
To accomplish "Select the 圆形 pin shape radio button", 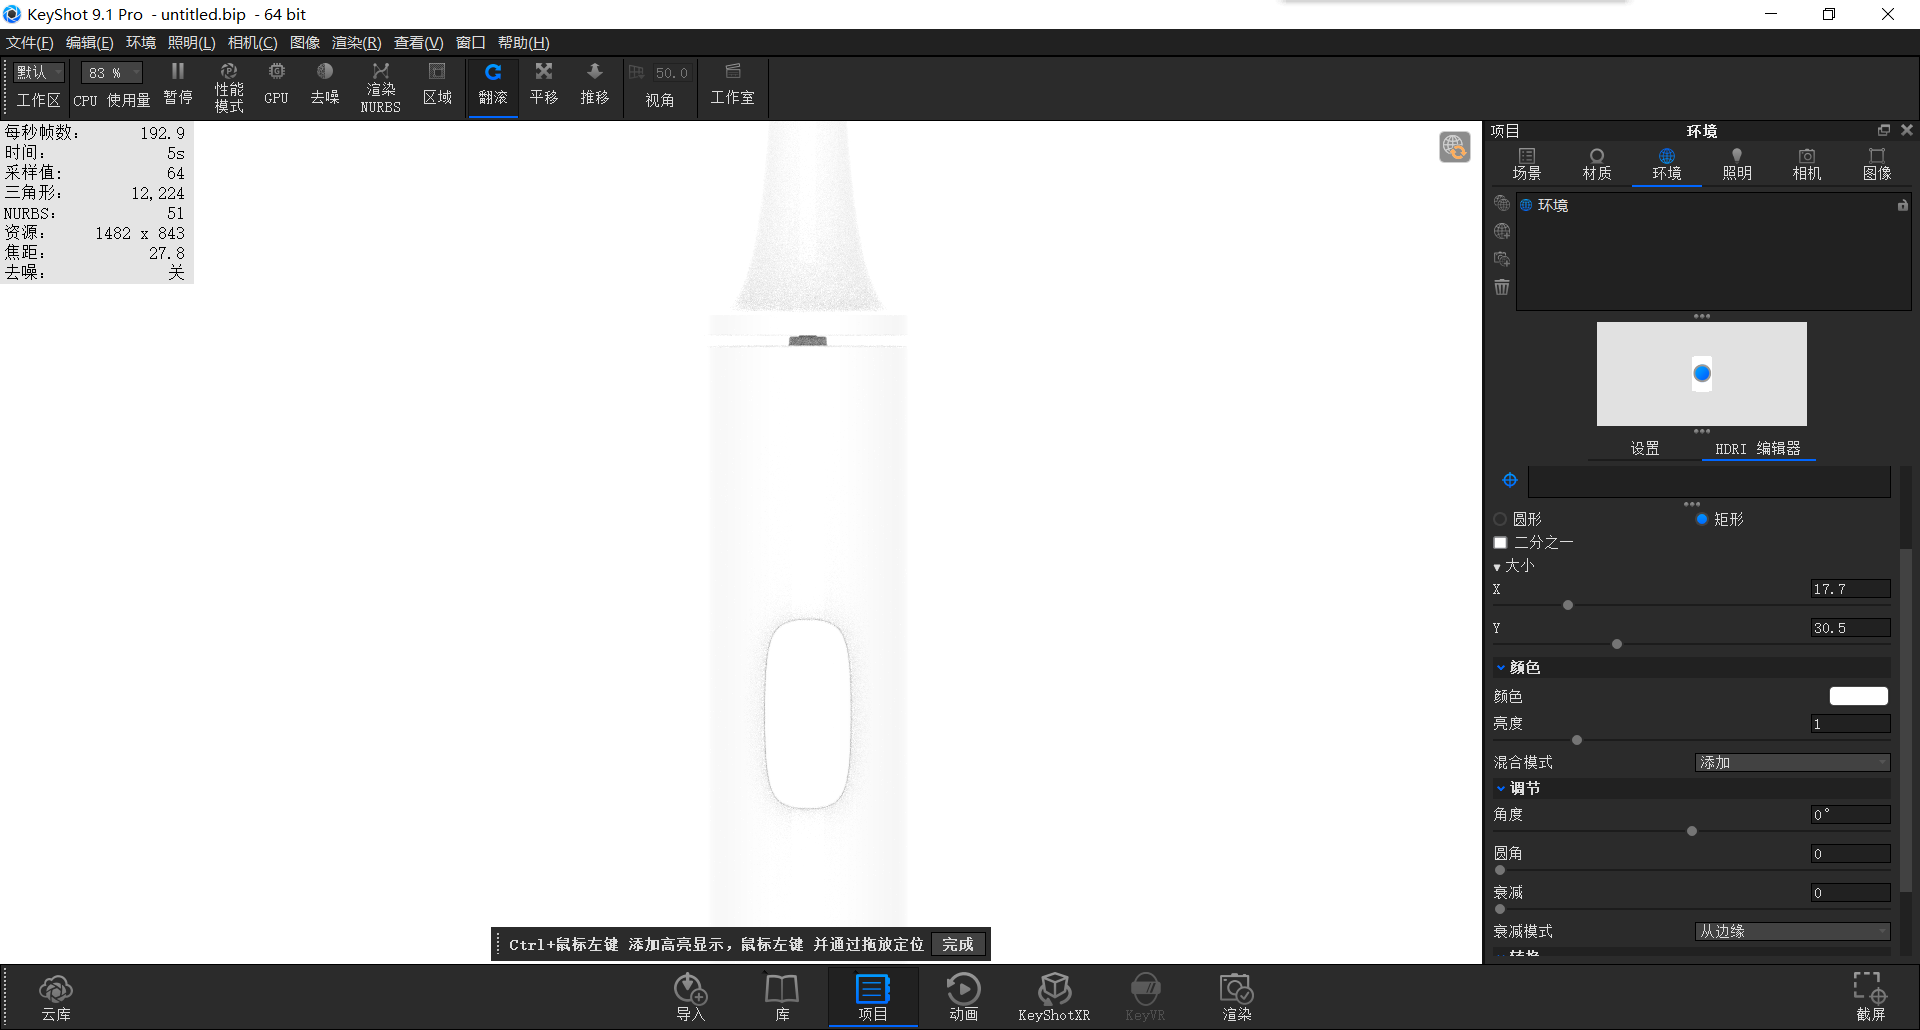I will [1500, 519].
